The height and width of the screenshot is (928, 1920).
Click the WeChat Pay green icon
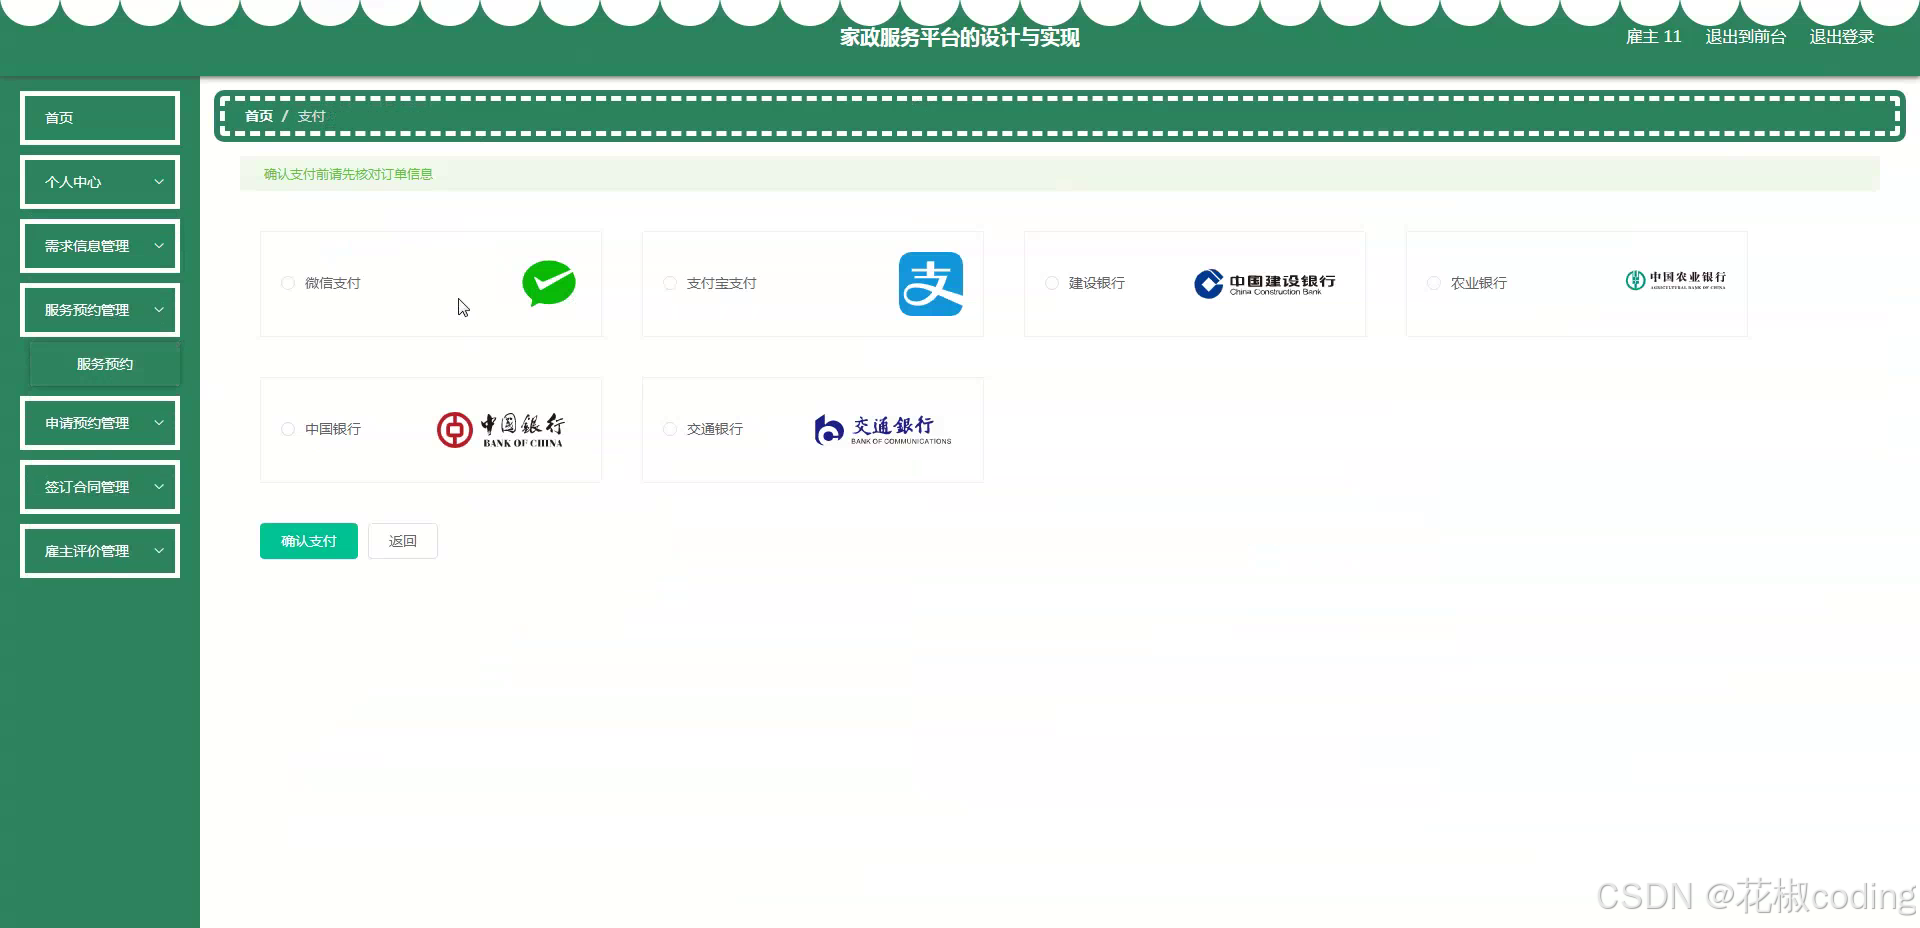point(549,283)
